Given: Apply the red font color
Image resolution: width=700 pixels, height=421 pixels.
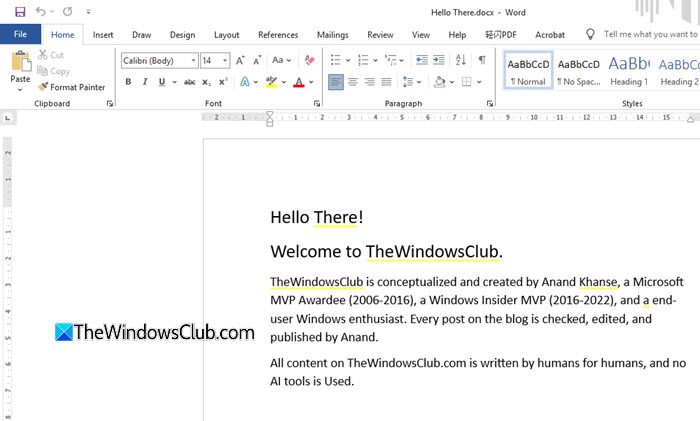Looking at the screenshot, I should (299, 82).
